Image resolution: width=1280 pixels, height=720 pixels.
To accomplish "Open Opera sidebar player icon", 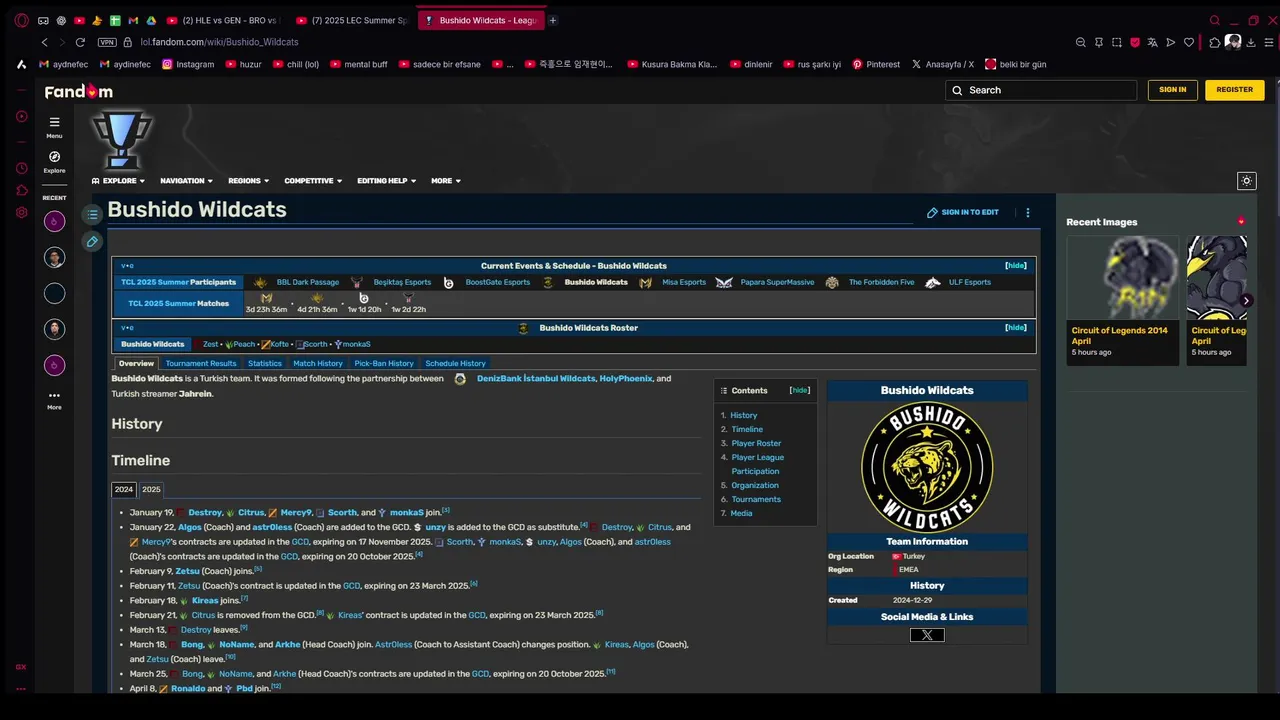I will [21, 117].
